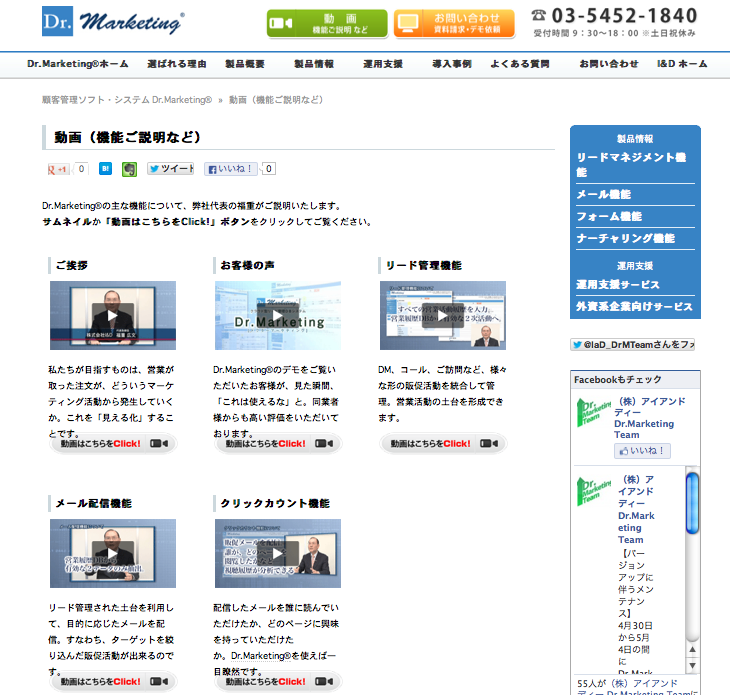Viewport: 730px width, 695px height.
Task: Open 外資系企業向けサービス sidebar link
Action: point(634,306)
